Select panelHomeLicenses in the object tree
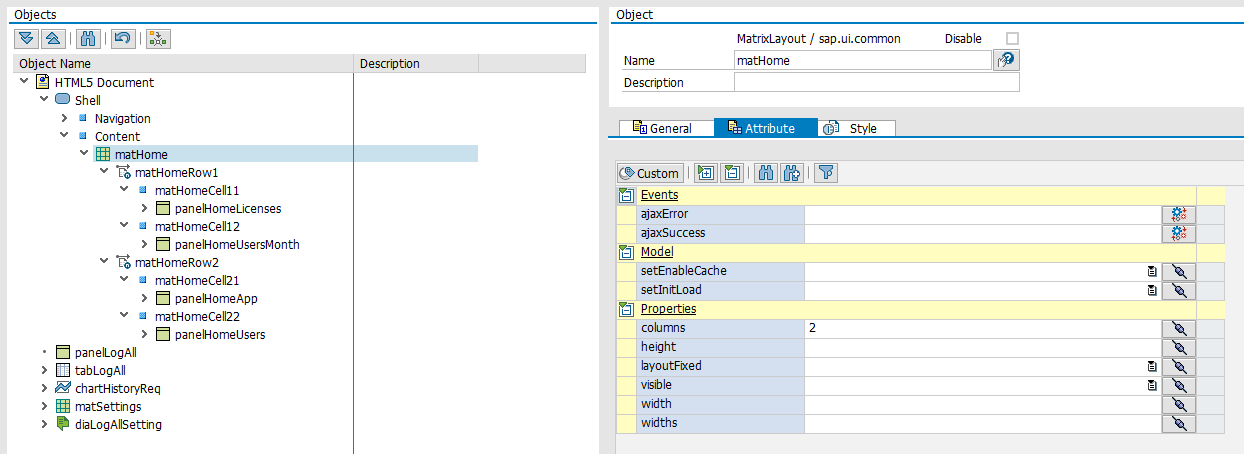The height and width of the screenshot is (454, 1244). pyautogui.click(x=227, y=209)
